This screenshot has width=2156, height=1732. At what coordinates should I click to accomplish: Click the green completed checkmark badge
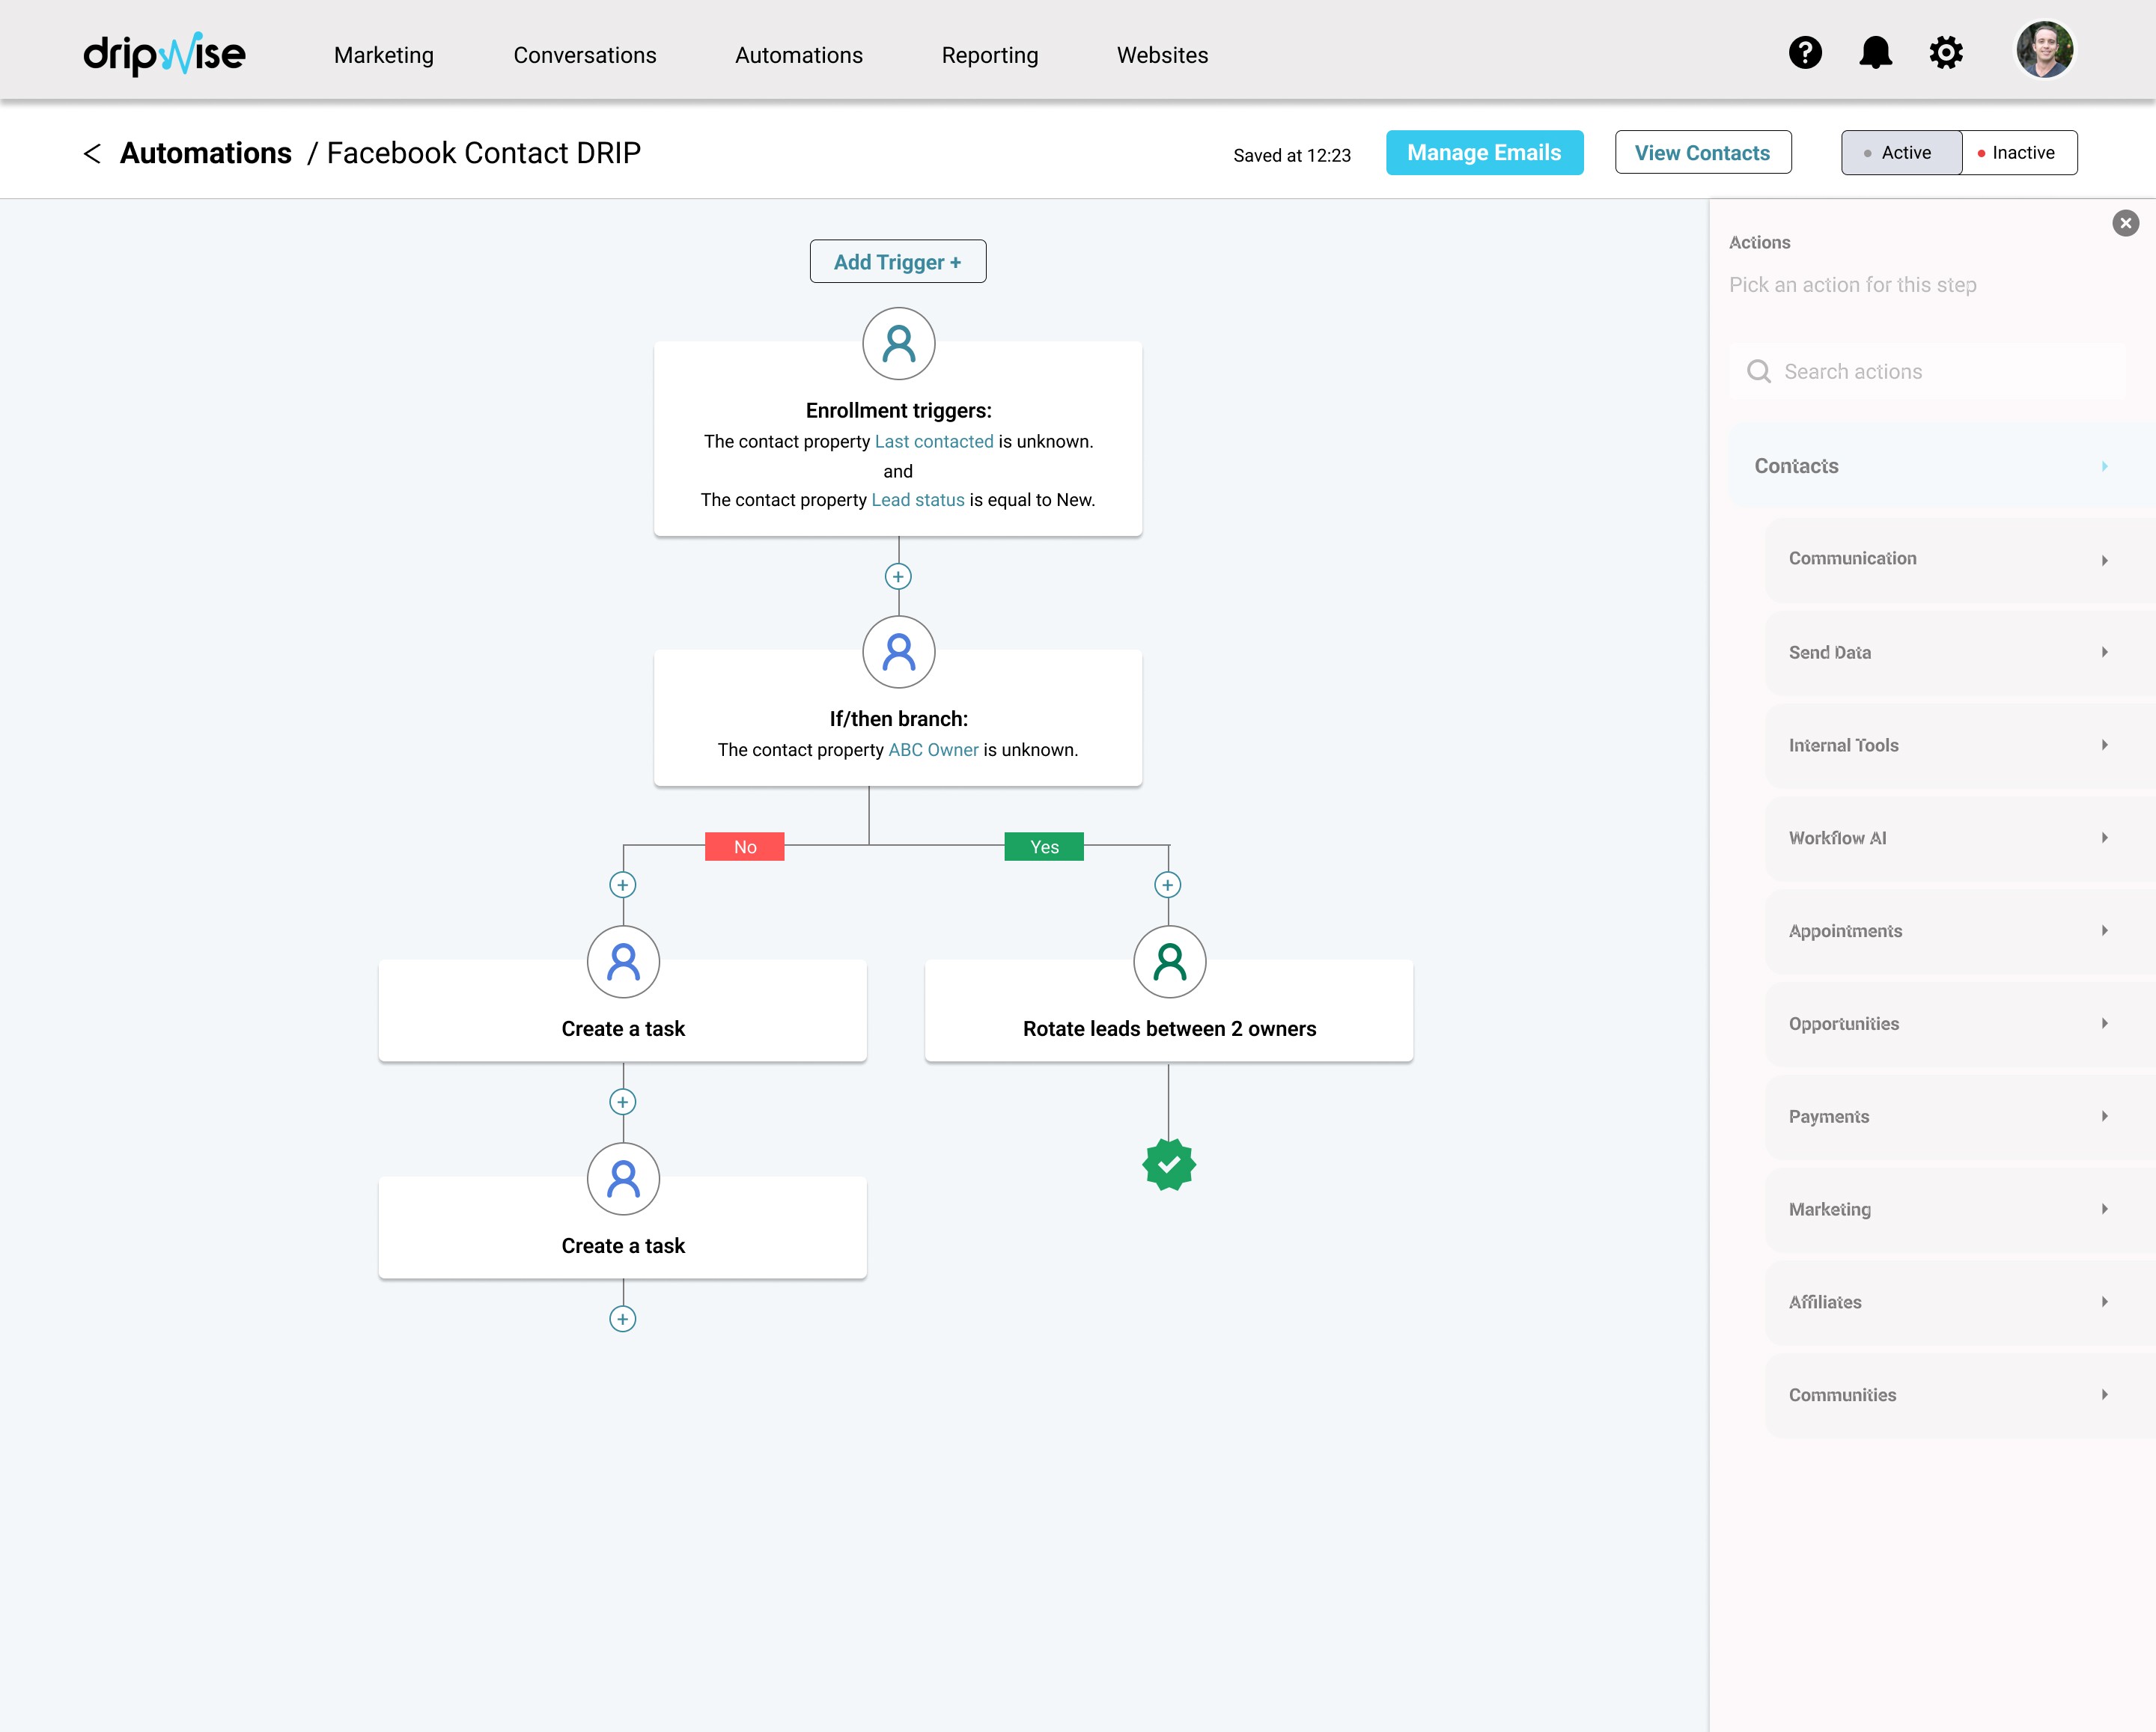(x=1169, y=1165)
